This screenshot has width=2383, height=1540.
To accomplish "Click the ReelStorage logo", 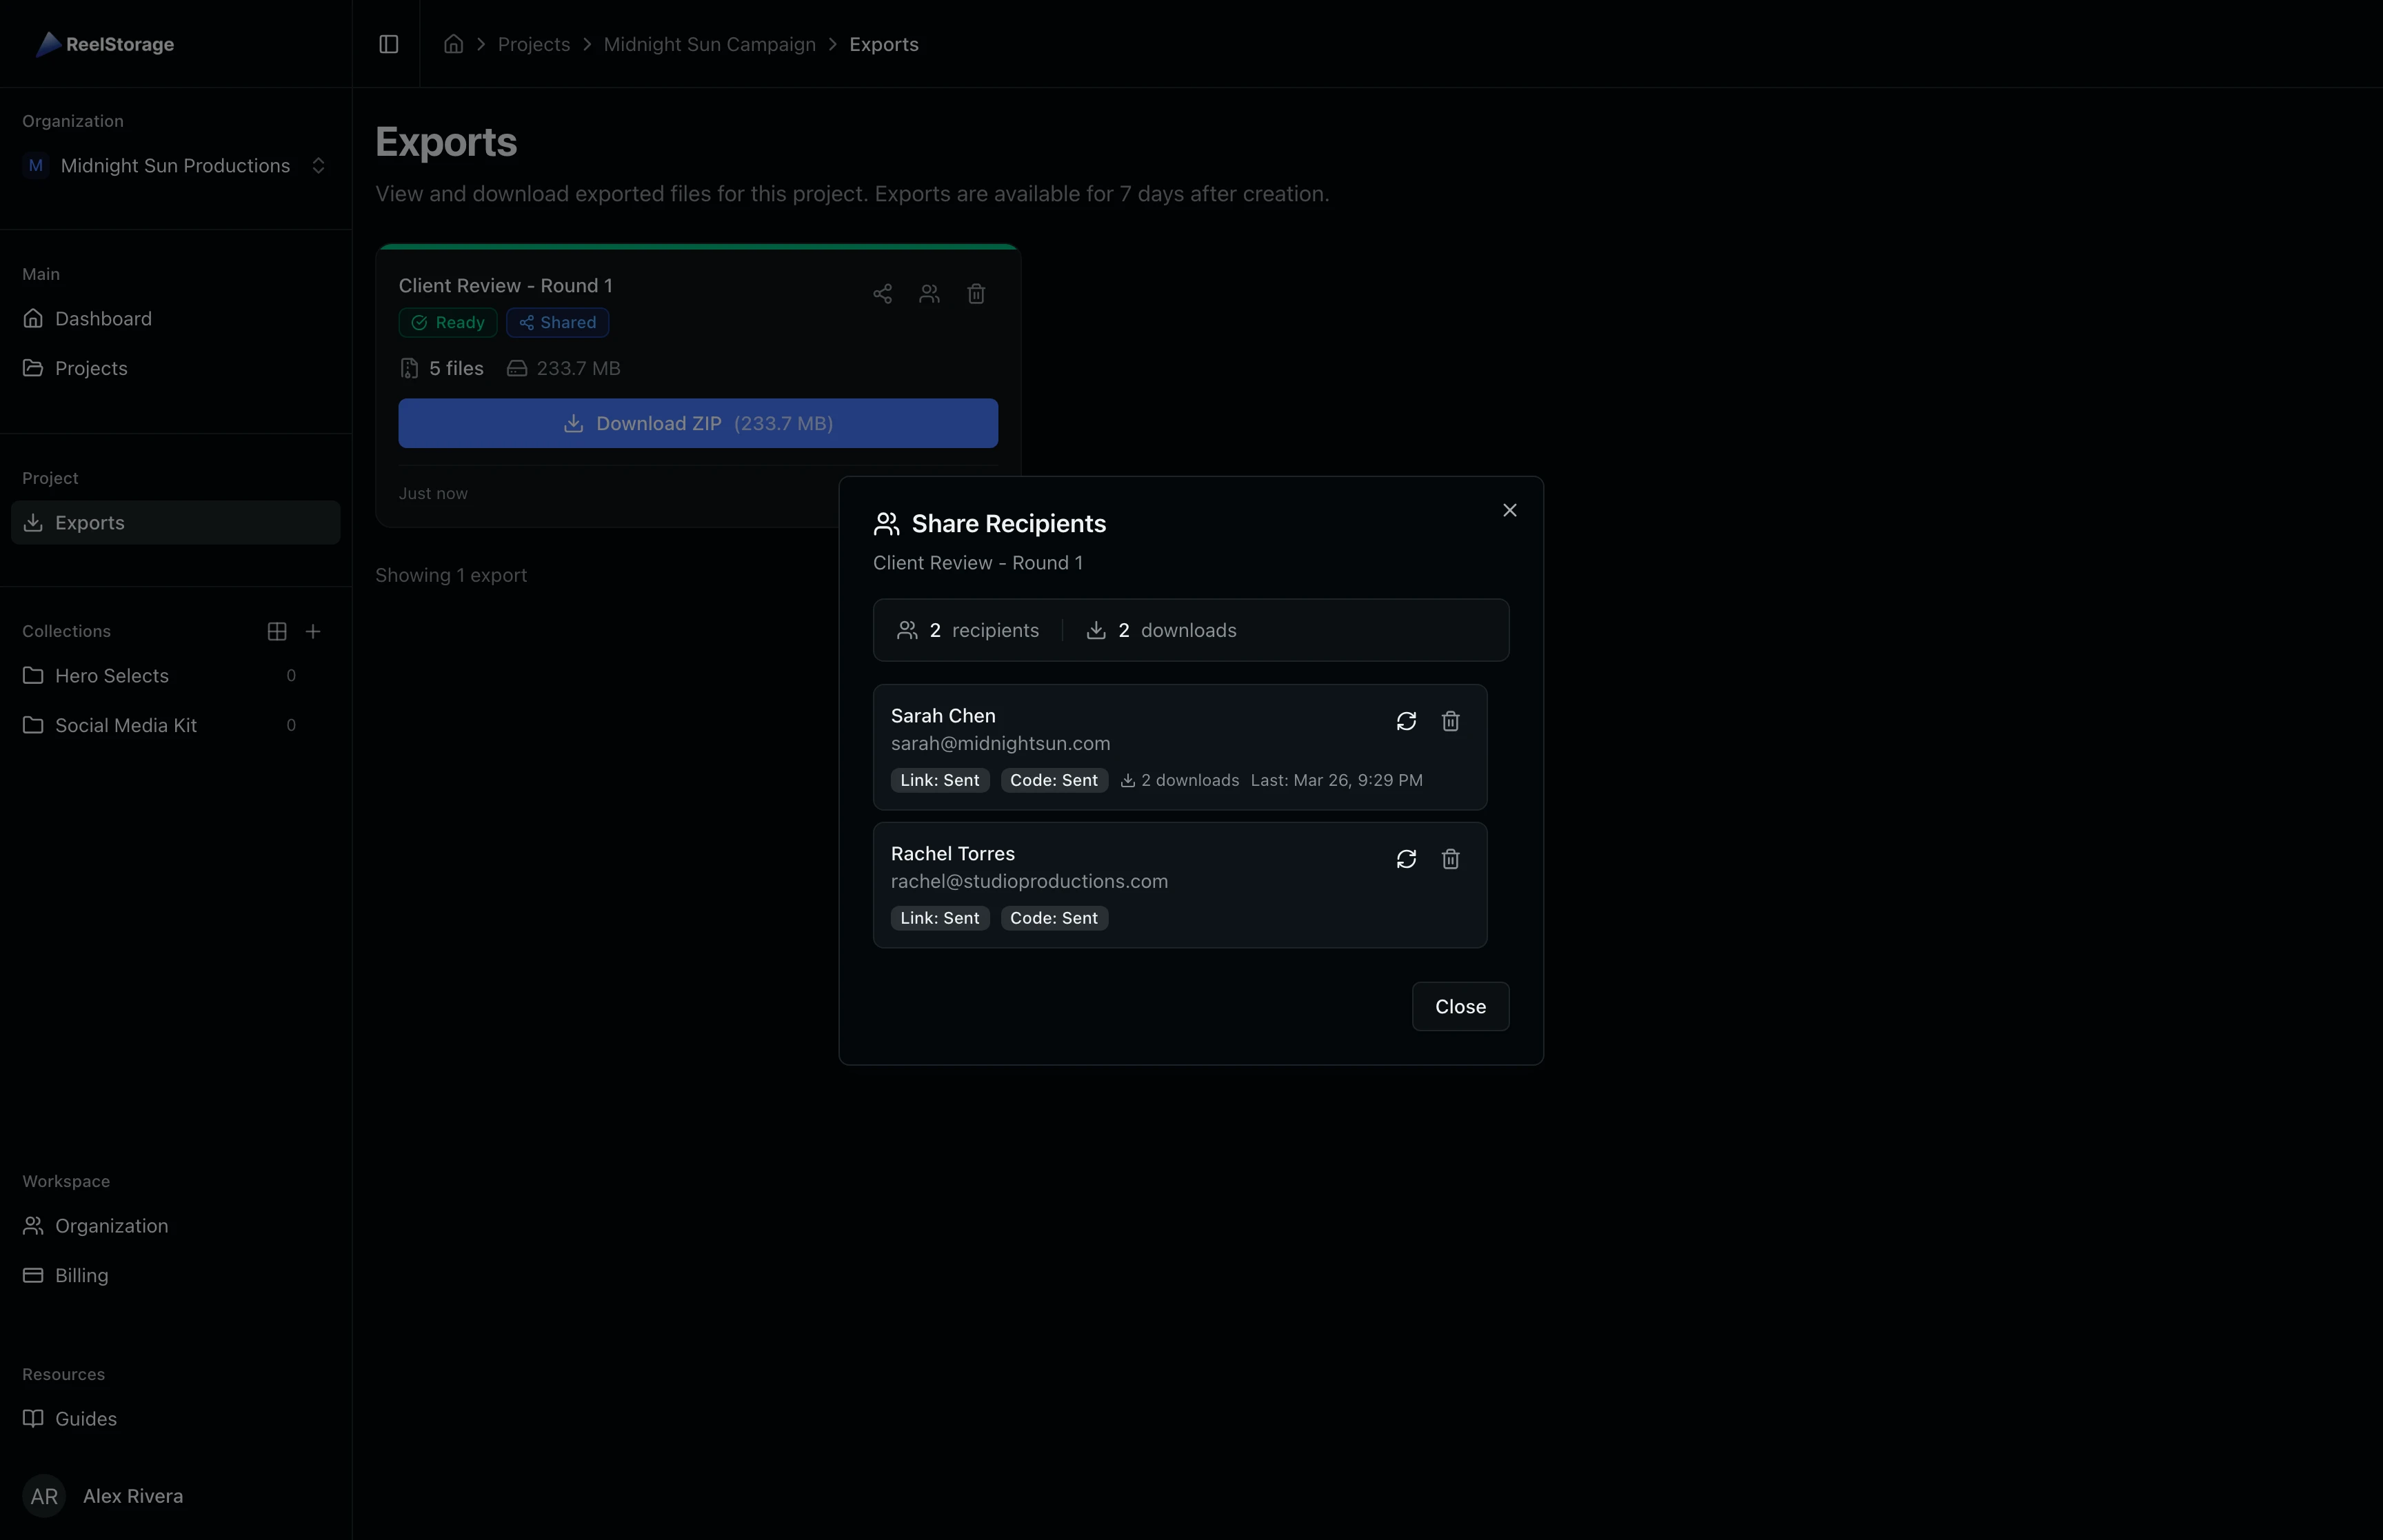I will point(104,44).
